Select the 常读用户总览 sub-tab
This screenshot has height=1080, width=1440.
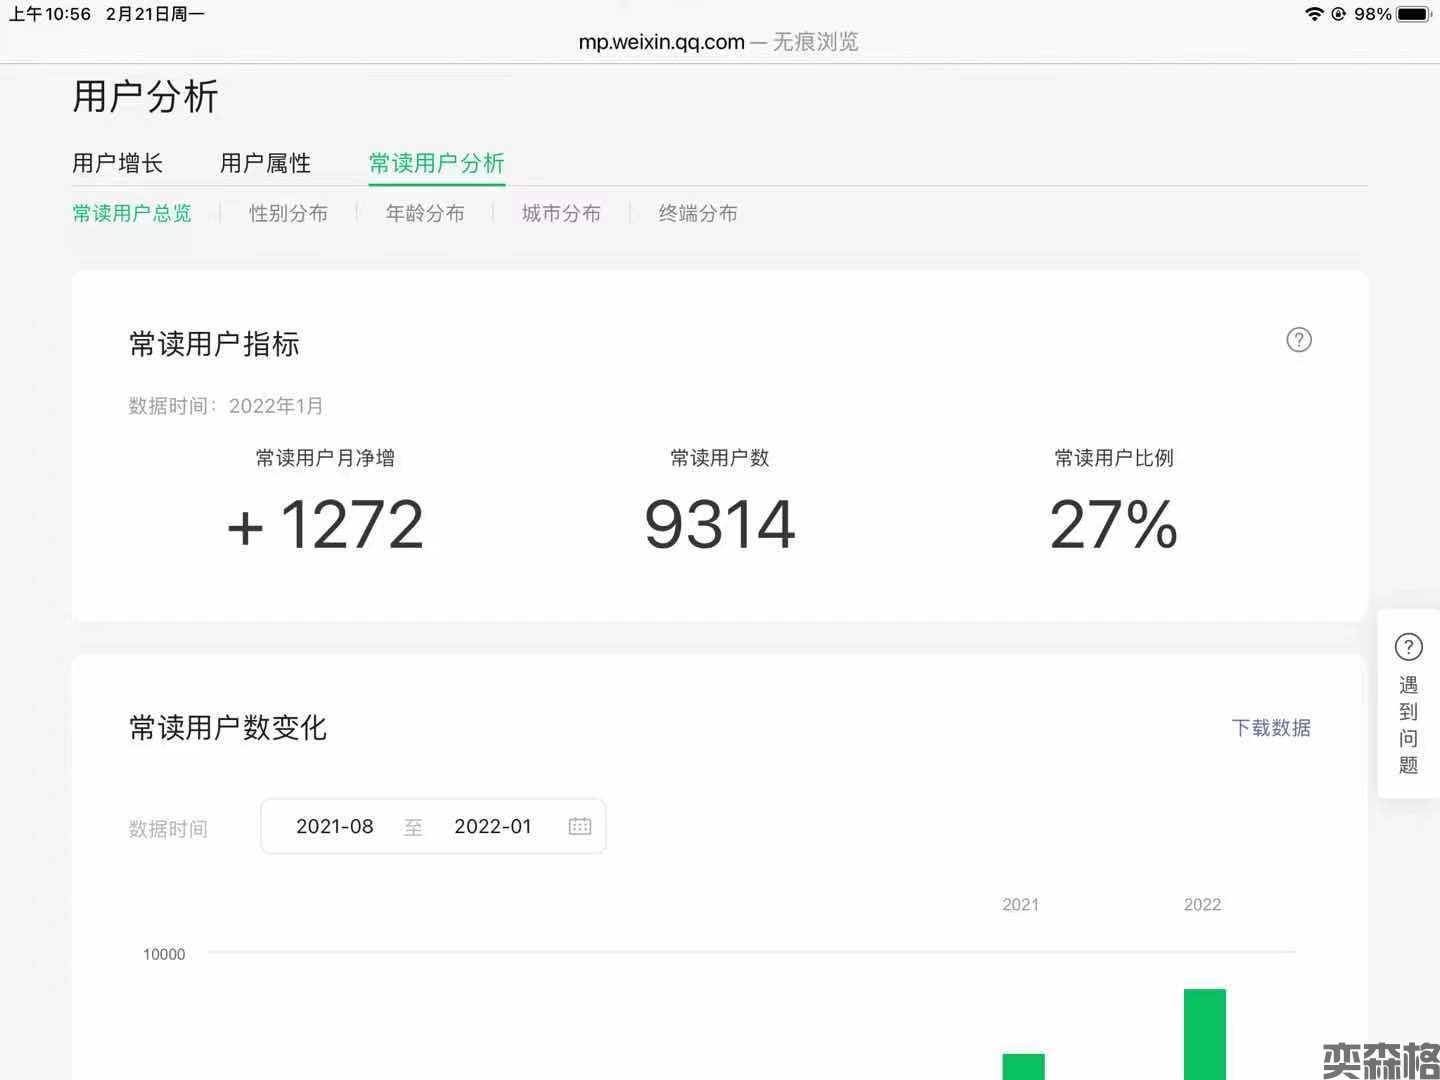point(132,213)
